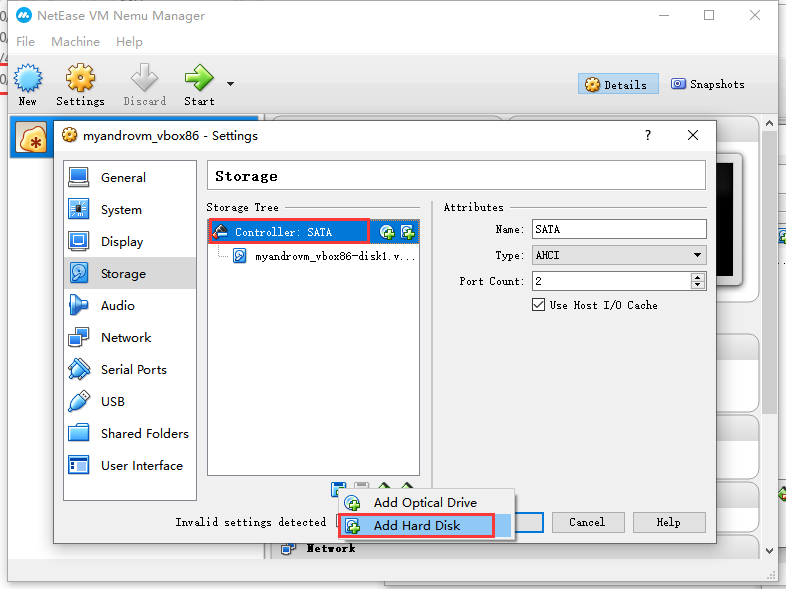
Task: Toggle the Use Host I/O Cache checkbox
Action: click(x=538, y=305)
